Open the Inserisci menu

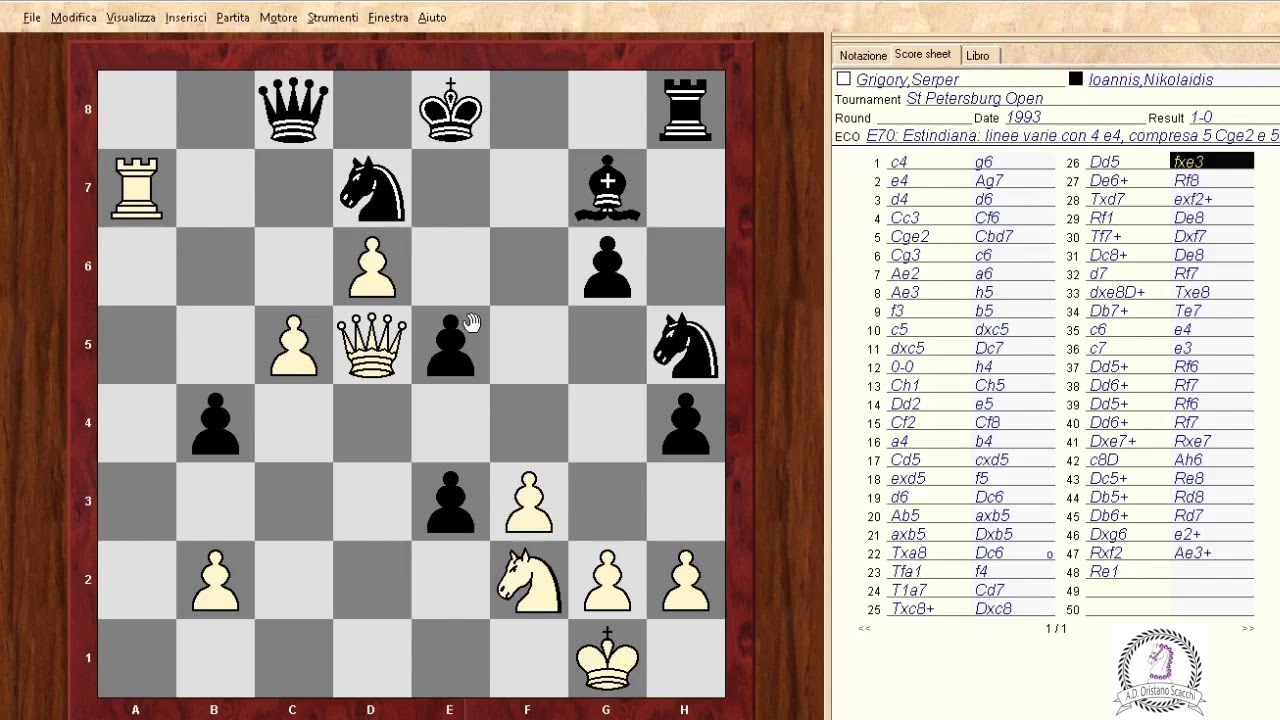point(186,17)
